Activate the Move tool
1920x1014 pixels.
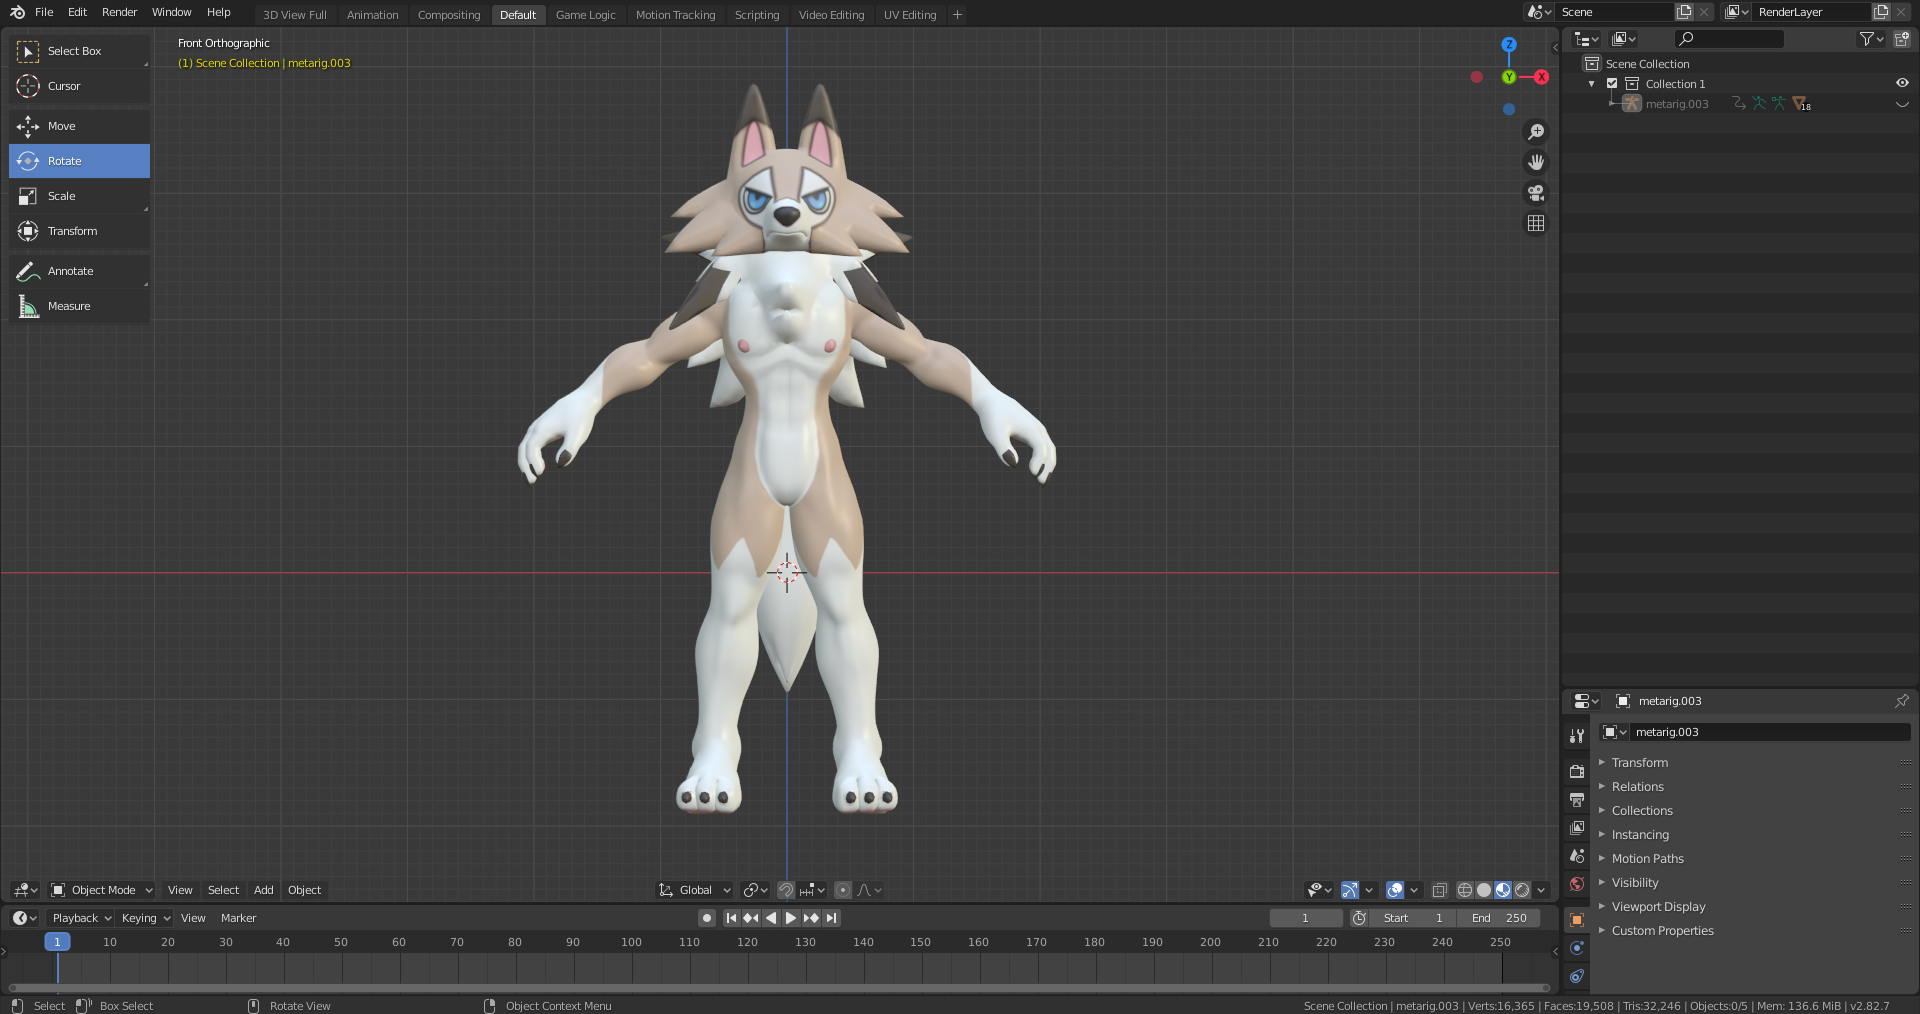(x=79, y=126)
